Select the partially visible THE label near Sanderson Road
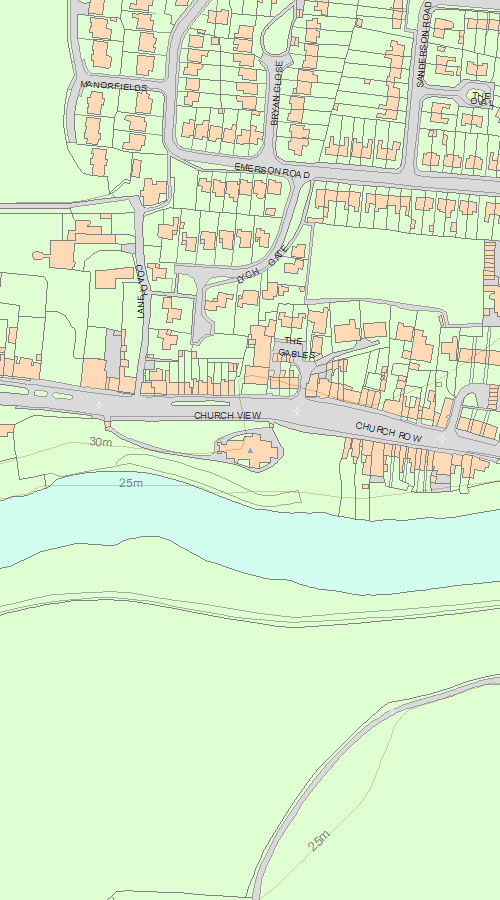Viewport: 500px width, 900px height. click(482, 95)
